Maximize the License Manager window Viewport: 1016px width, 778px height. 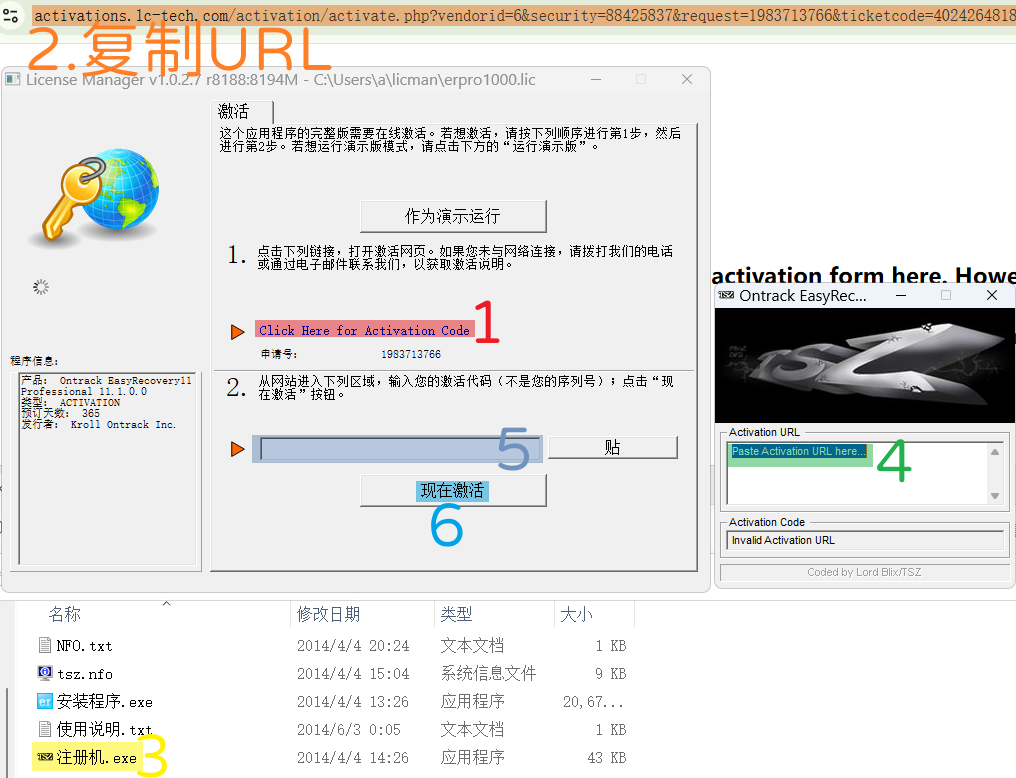pyautogui.click(x=641, y=79)
